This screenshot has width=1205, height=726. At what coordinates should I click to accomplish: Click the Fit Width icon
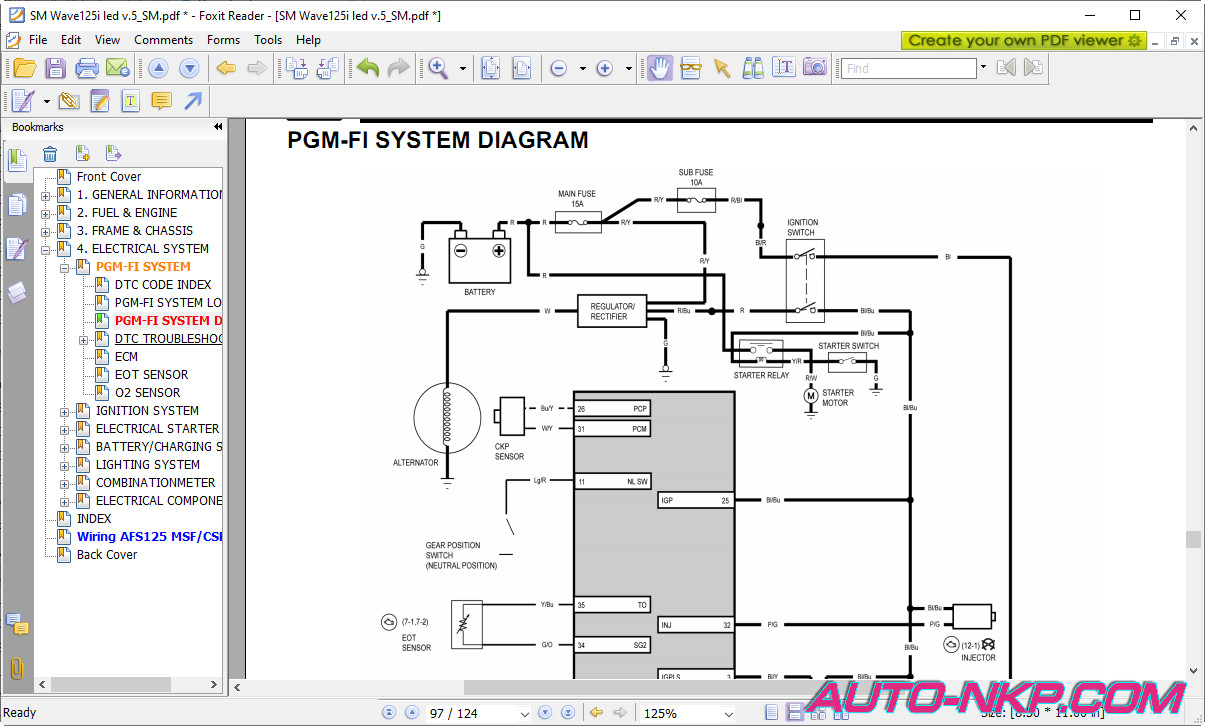point(521,68)
